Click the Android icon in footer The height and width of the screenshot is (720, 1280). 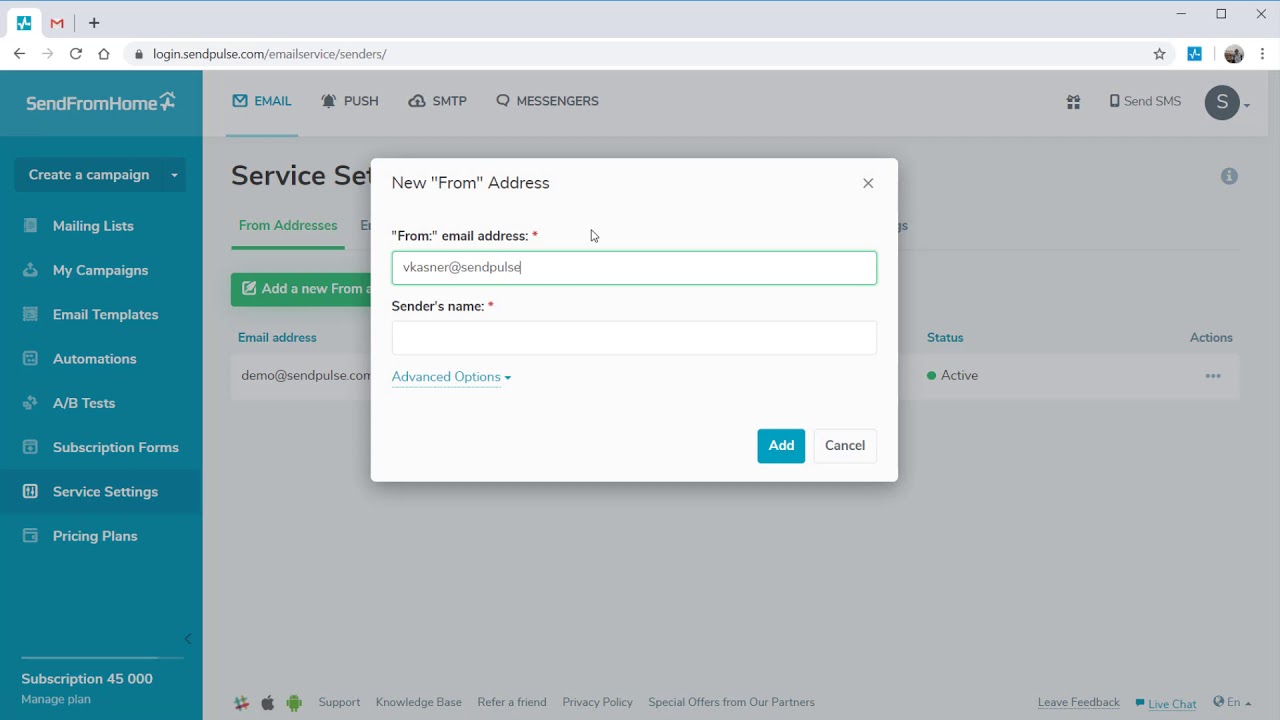point(293,703)
